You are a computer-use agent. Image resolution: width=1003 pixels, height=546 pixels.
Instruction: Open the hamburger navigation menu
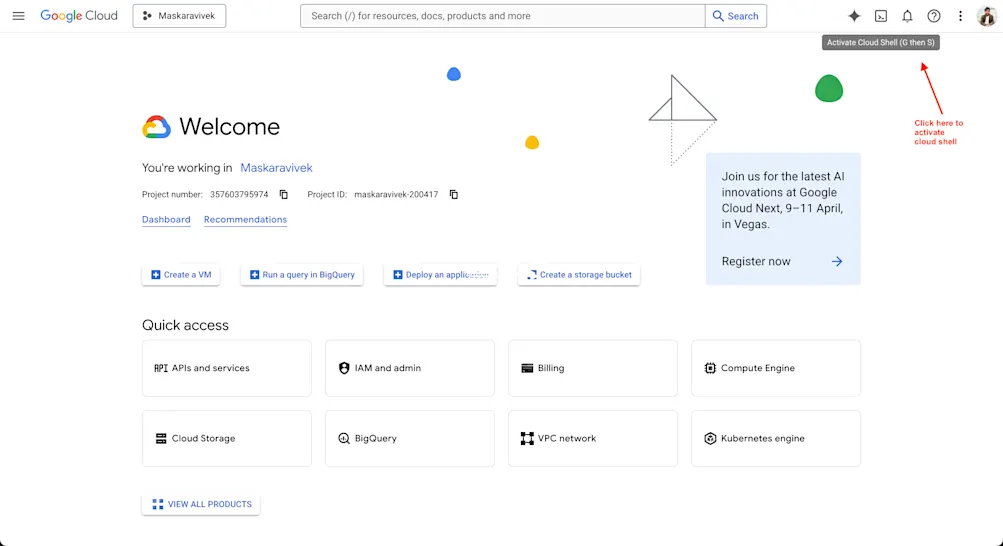pyautogui.click(x=19, y=16)
